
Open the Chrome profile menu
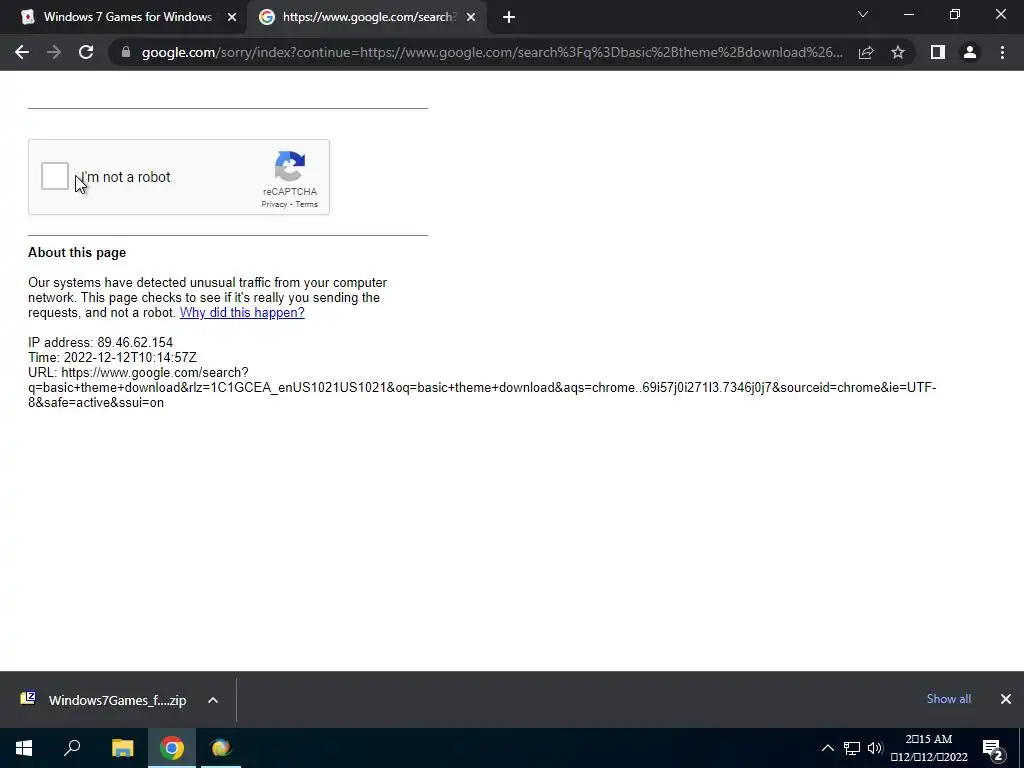(970, 52)
